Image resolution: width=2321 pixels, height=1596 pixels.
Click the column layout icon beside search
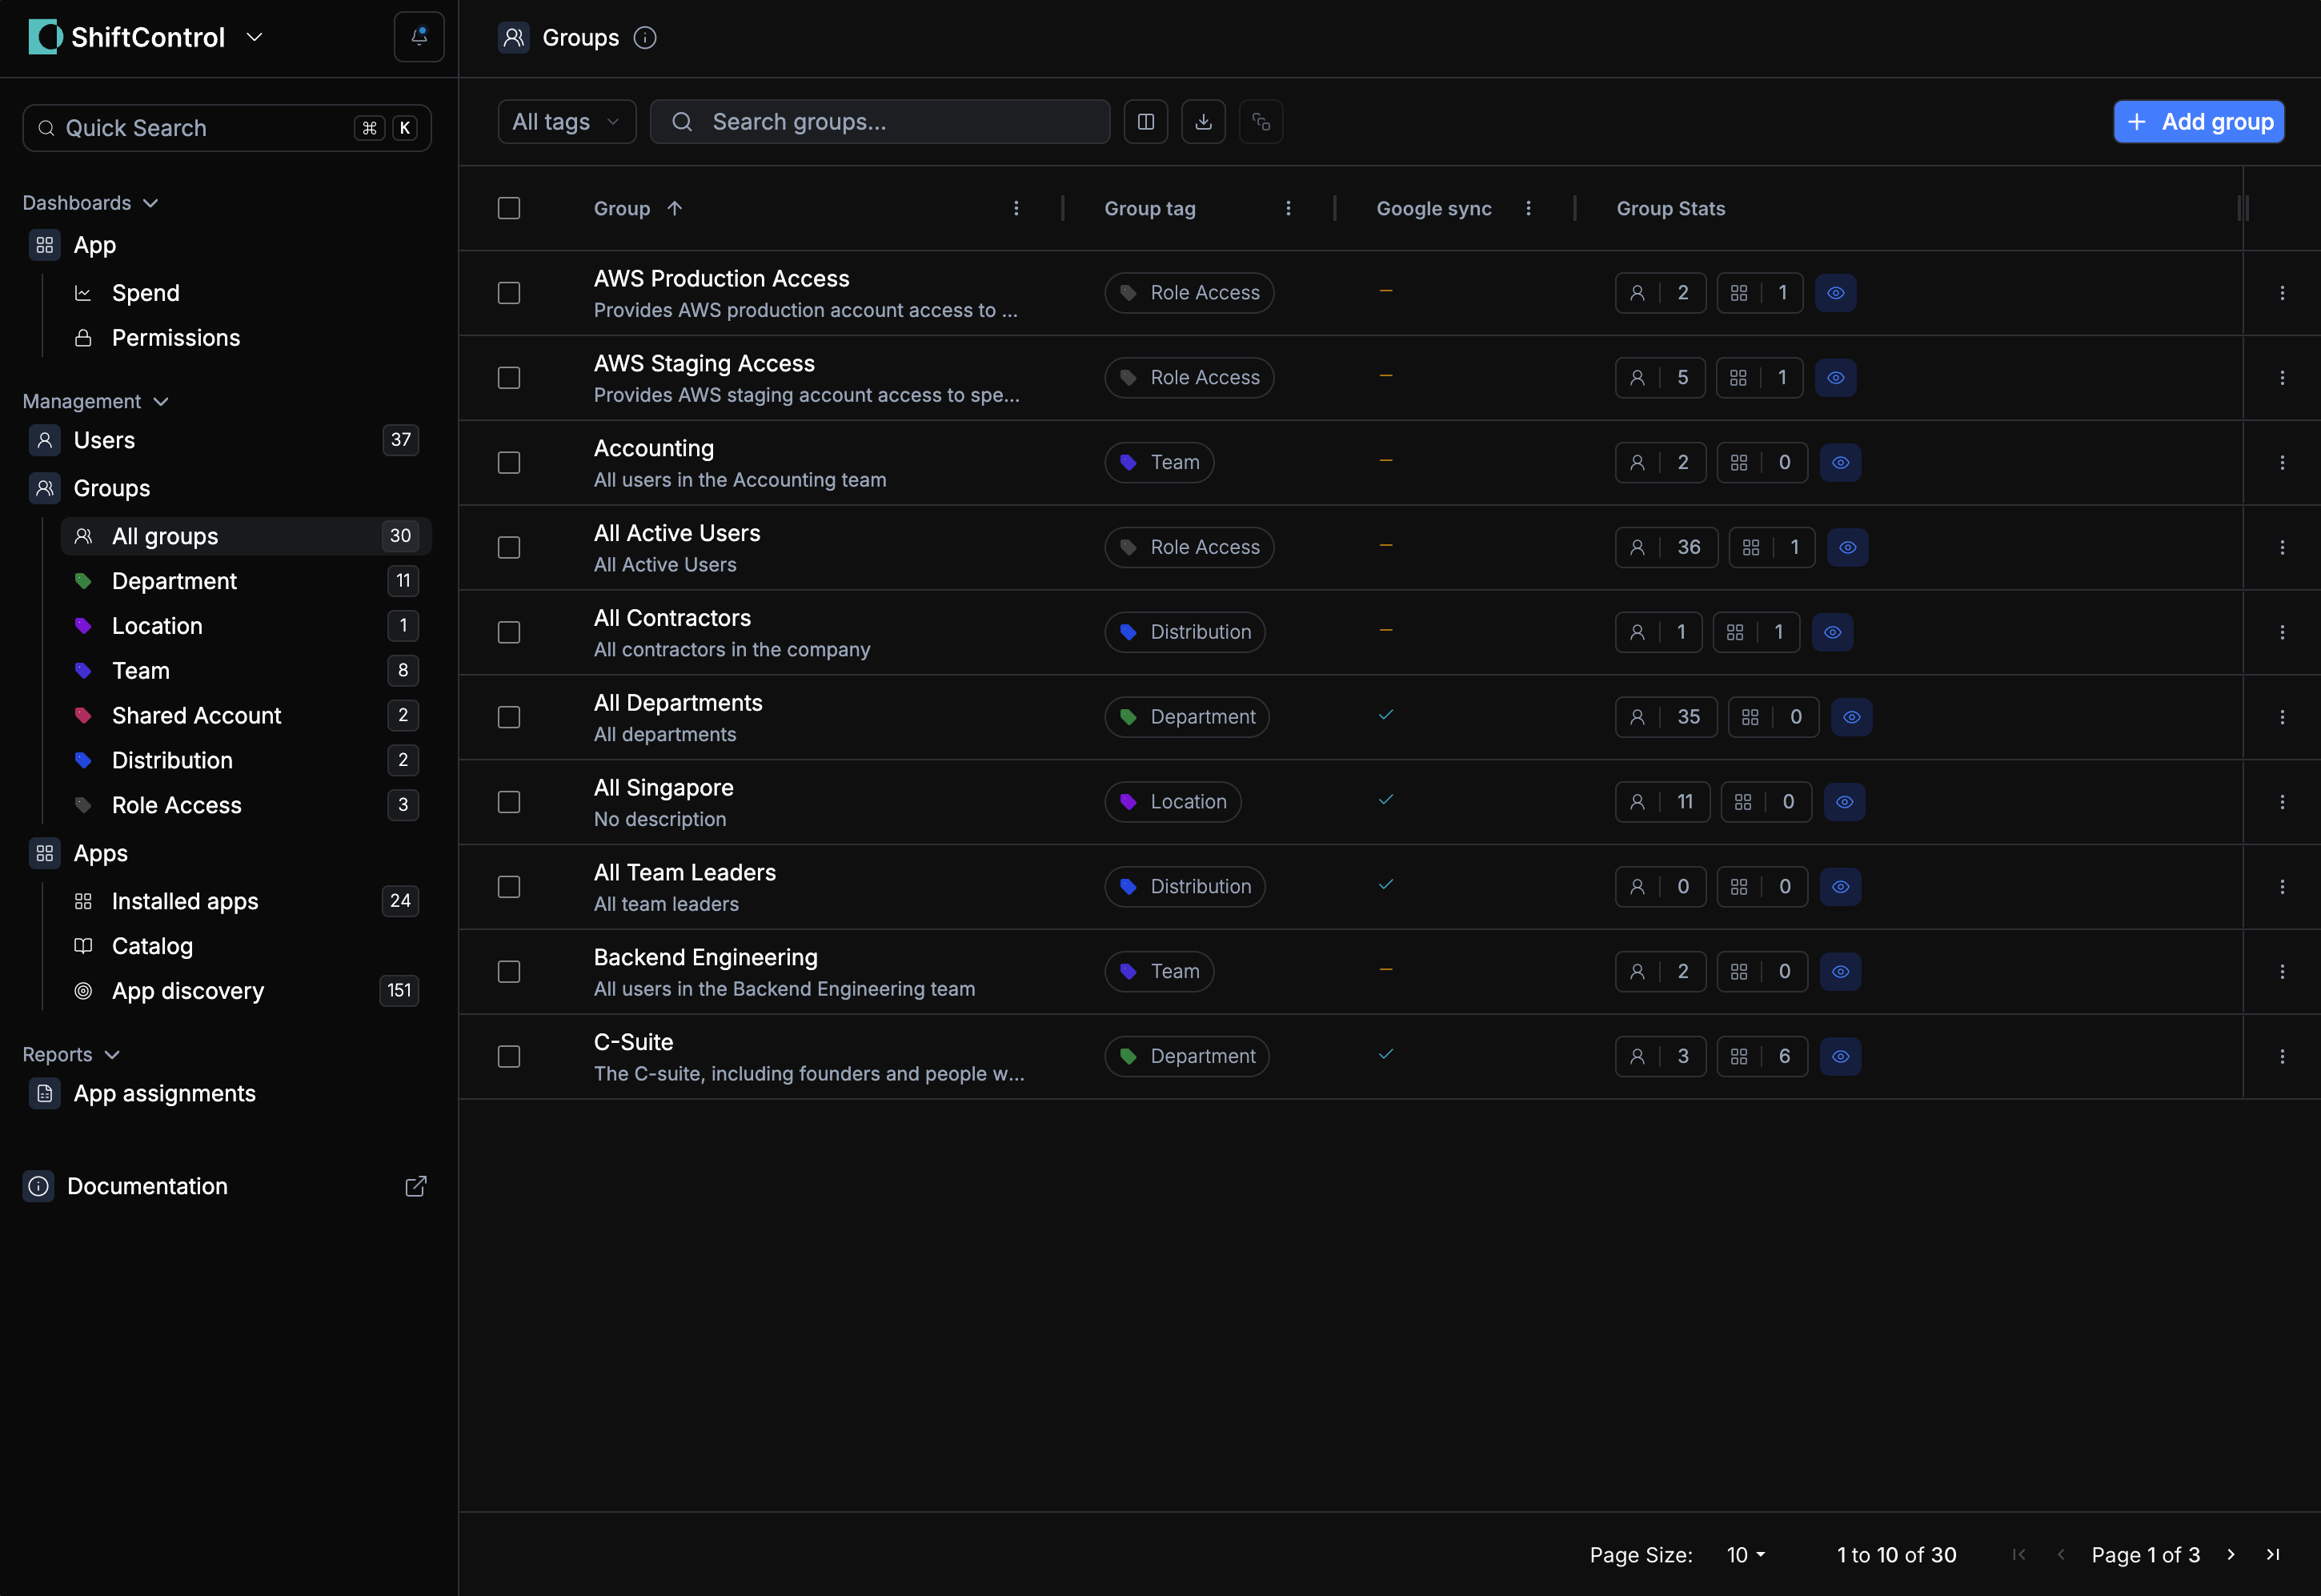[1145, 121]
